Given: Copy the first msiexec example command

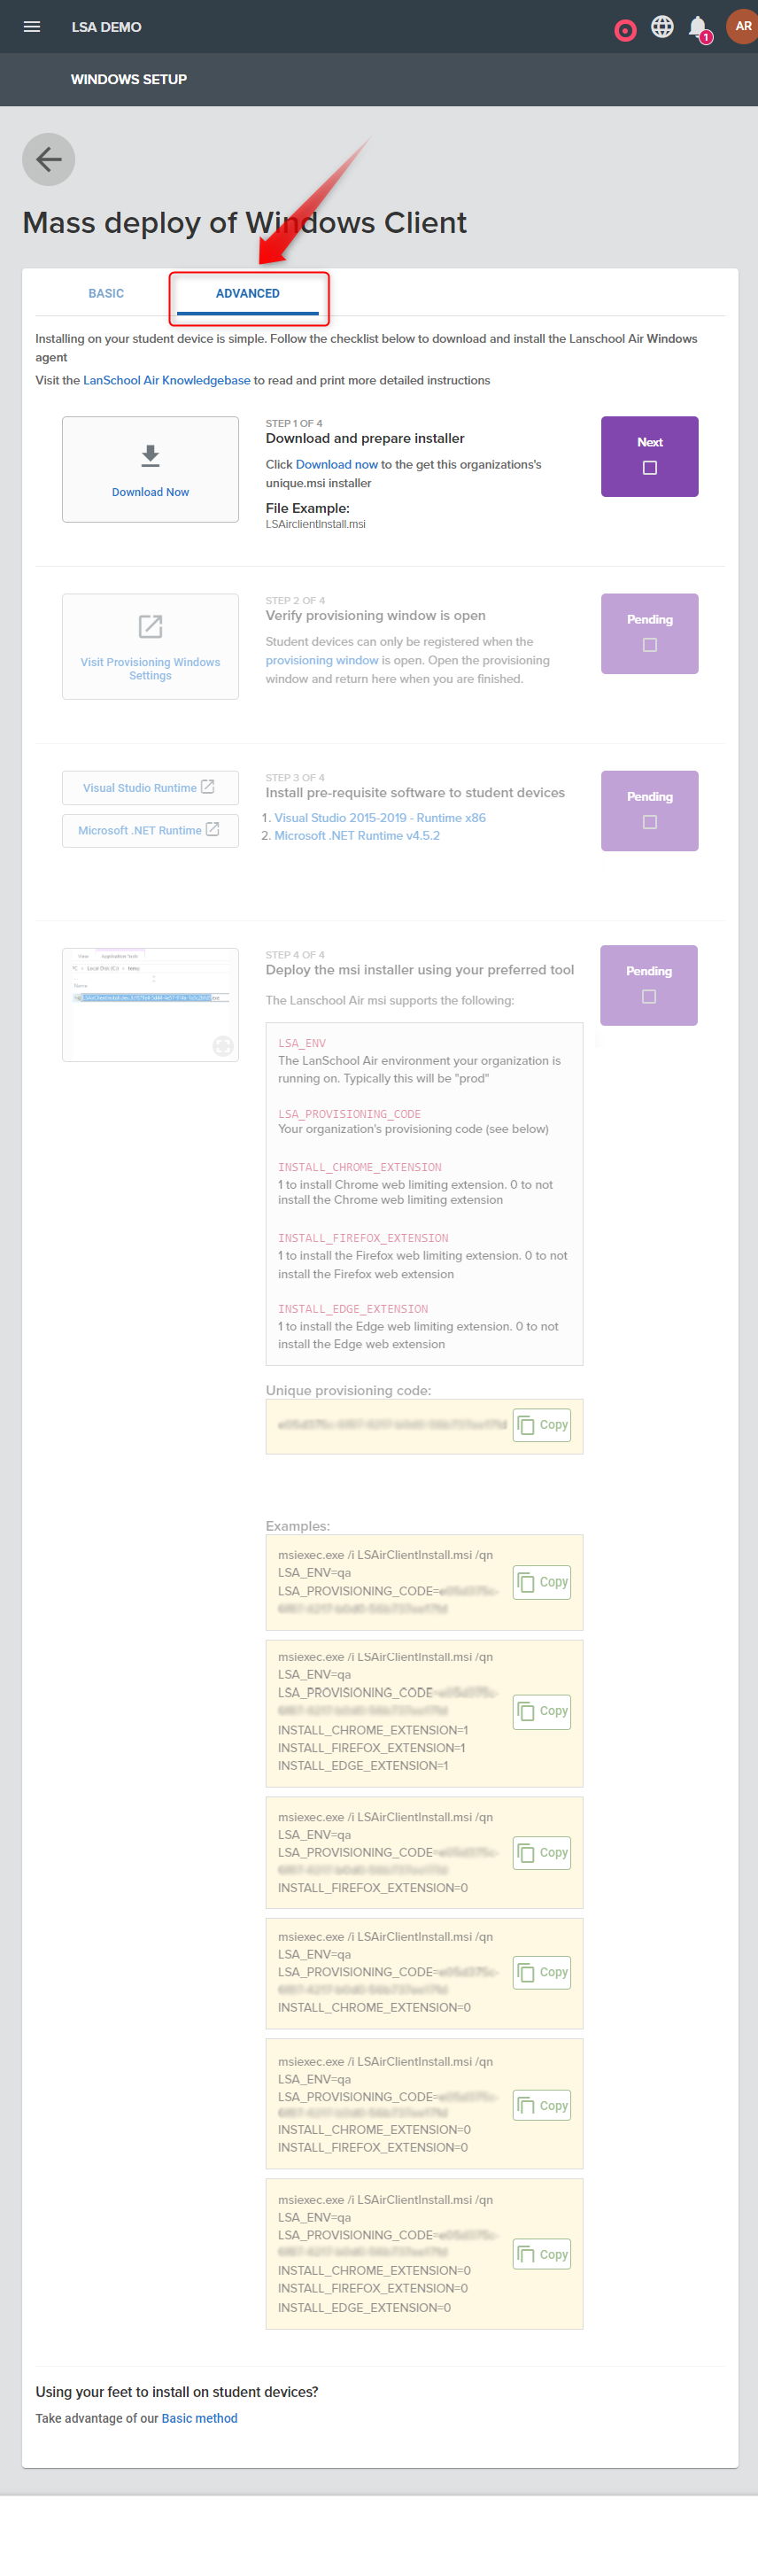Looking at the screenshot, I should (541, 1582).
